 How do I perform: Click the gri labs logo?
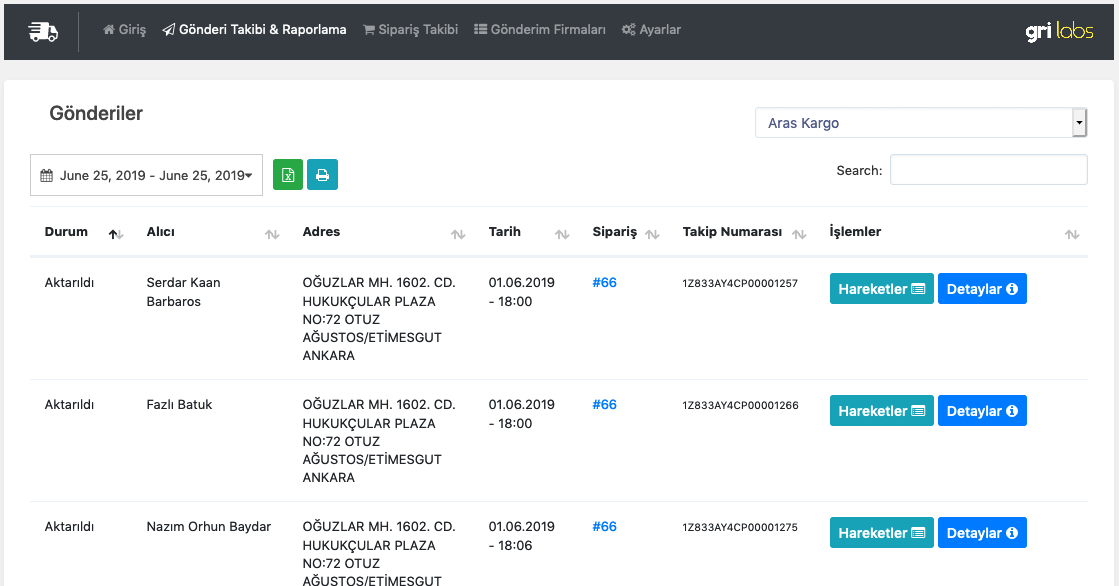point(1059,31)
